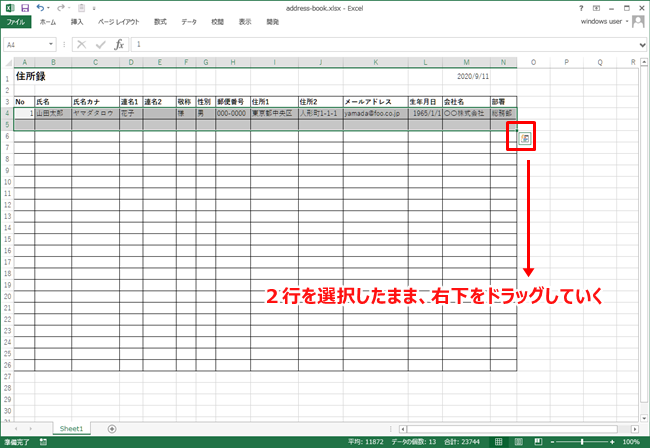Click the zoom slider handle
This screenshot has width=650, height=448.
(x=582, y=442)
